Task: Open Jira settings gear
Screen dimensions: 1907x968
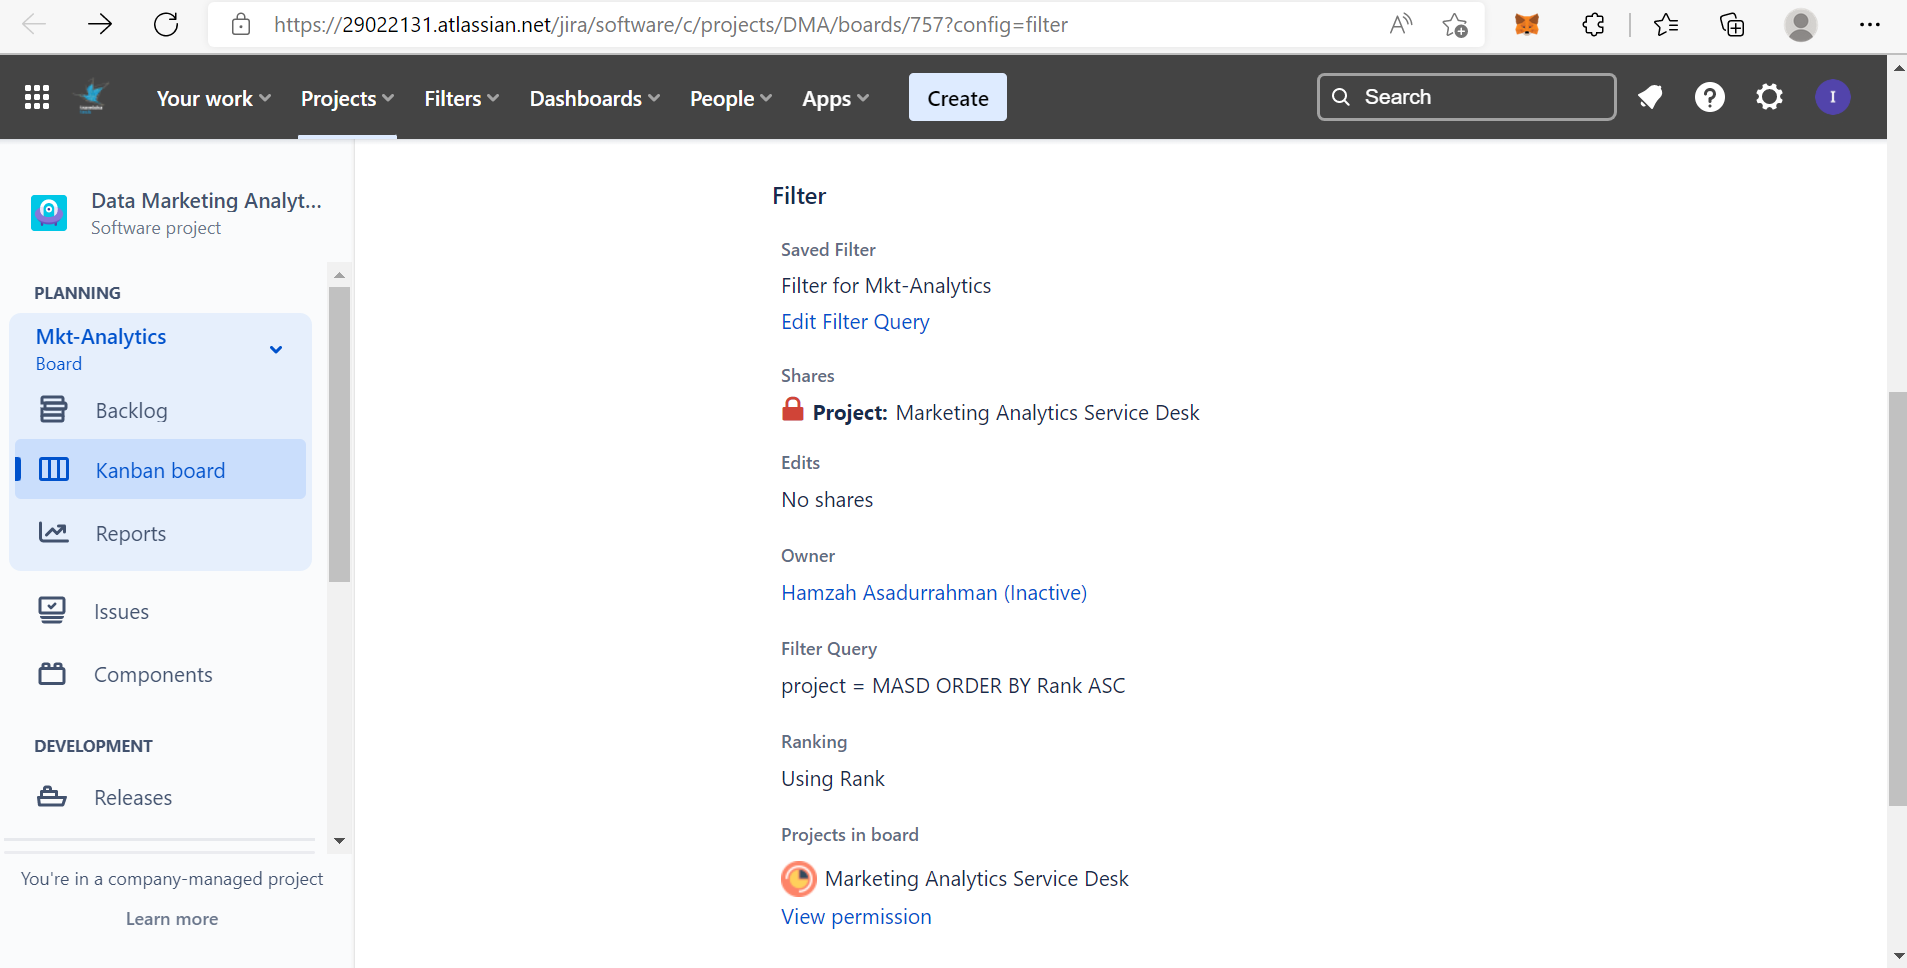Action: pos(1769,96)
